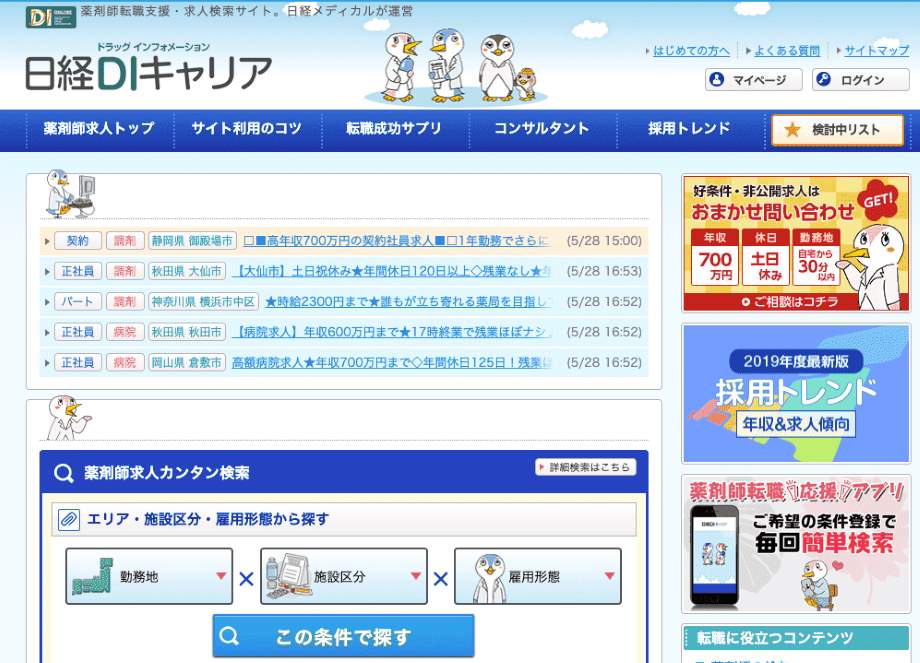Screen dimensions: 920x663
Task: Select the 勤務地 location picker with map icon
Action: tap(148, 577)
